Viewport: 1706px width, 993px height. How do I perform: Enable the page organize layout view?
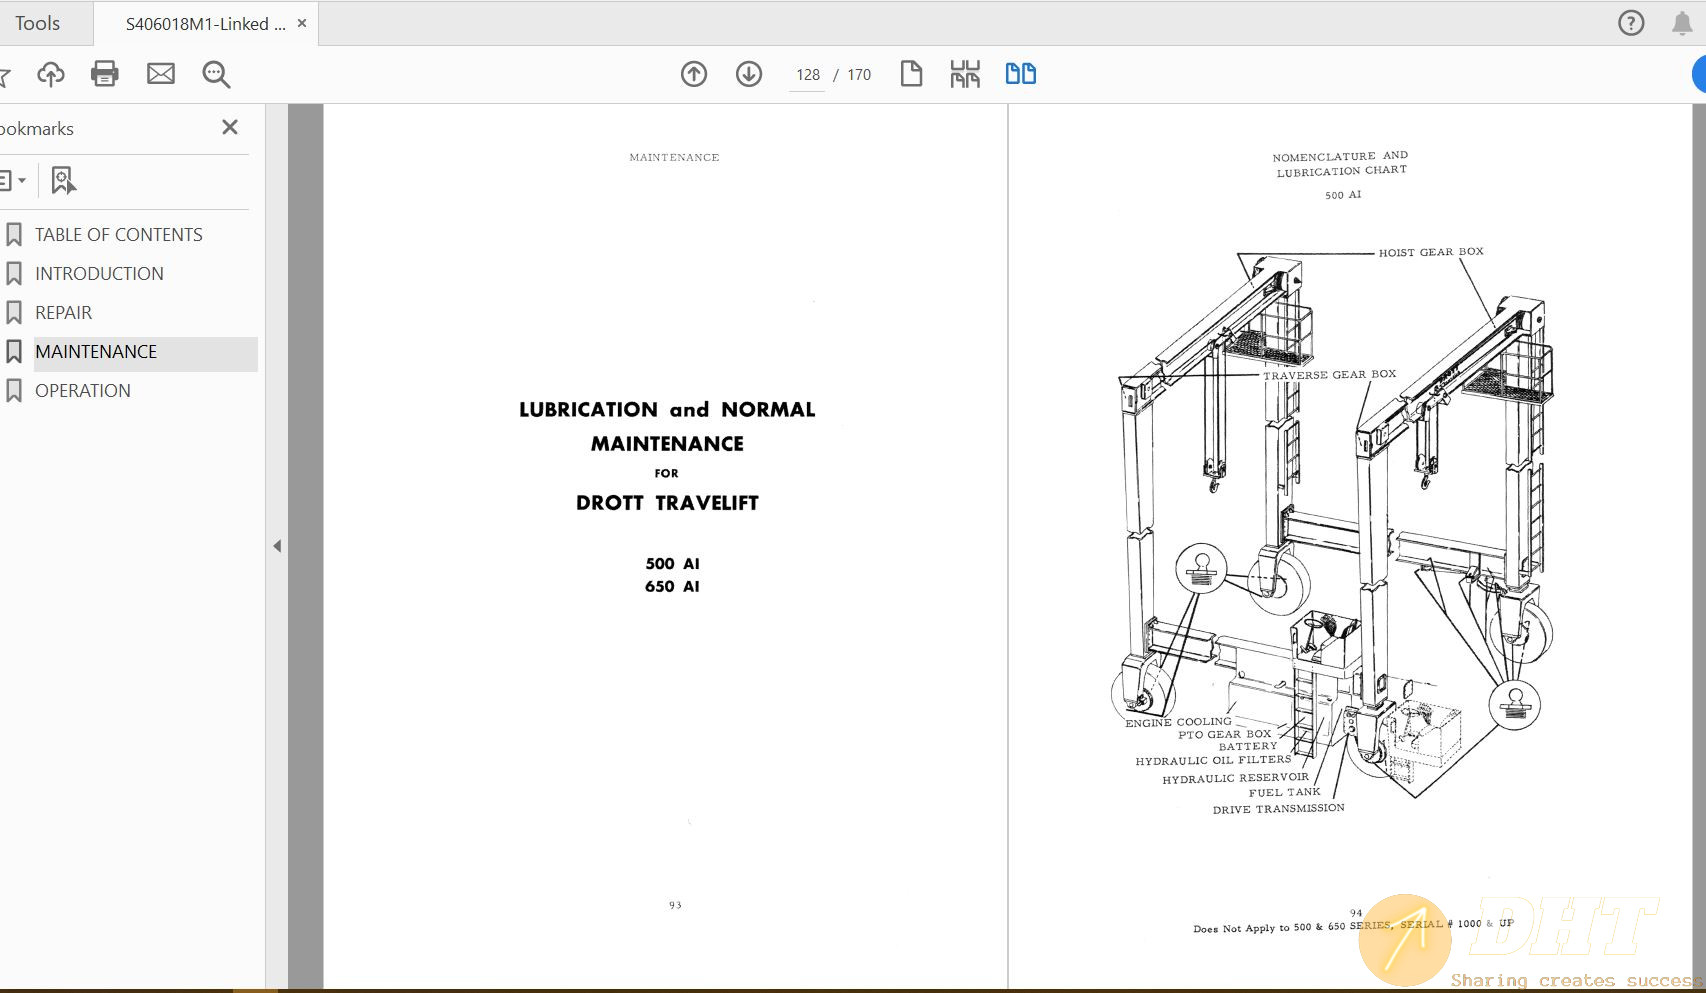click(965, 73)
